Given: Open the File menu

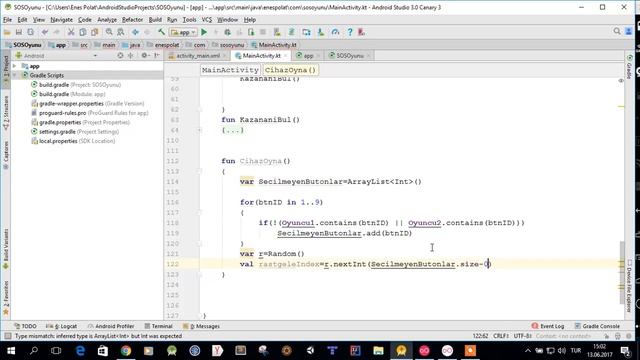Looking at the screenshot, I should (x=7, y=20).
